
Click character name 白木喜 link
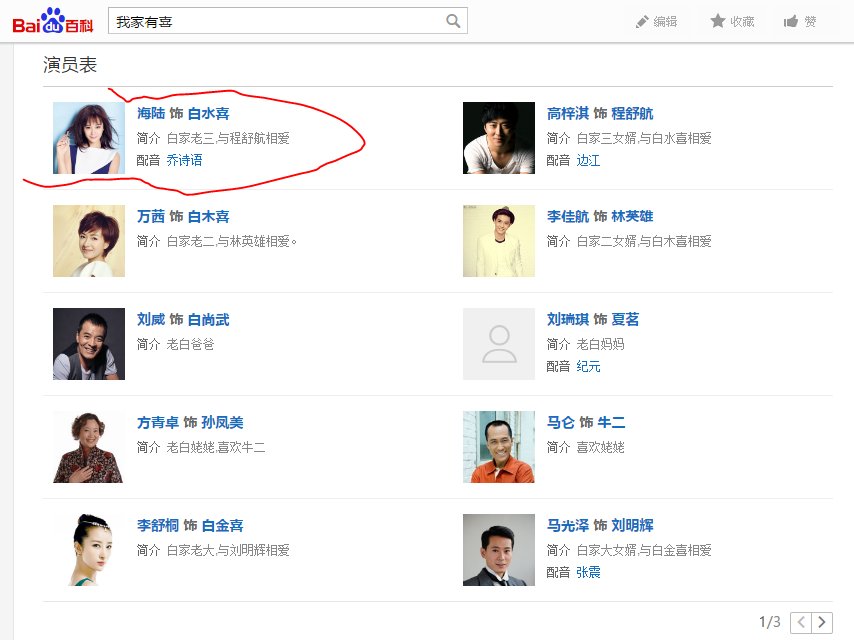pos(208,217)
